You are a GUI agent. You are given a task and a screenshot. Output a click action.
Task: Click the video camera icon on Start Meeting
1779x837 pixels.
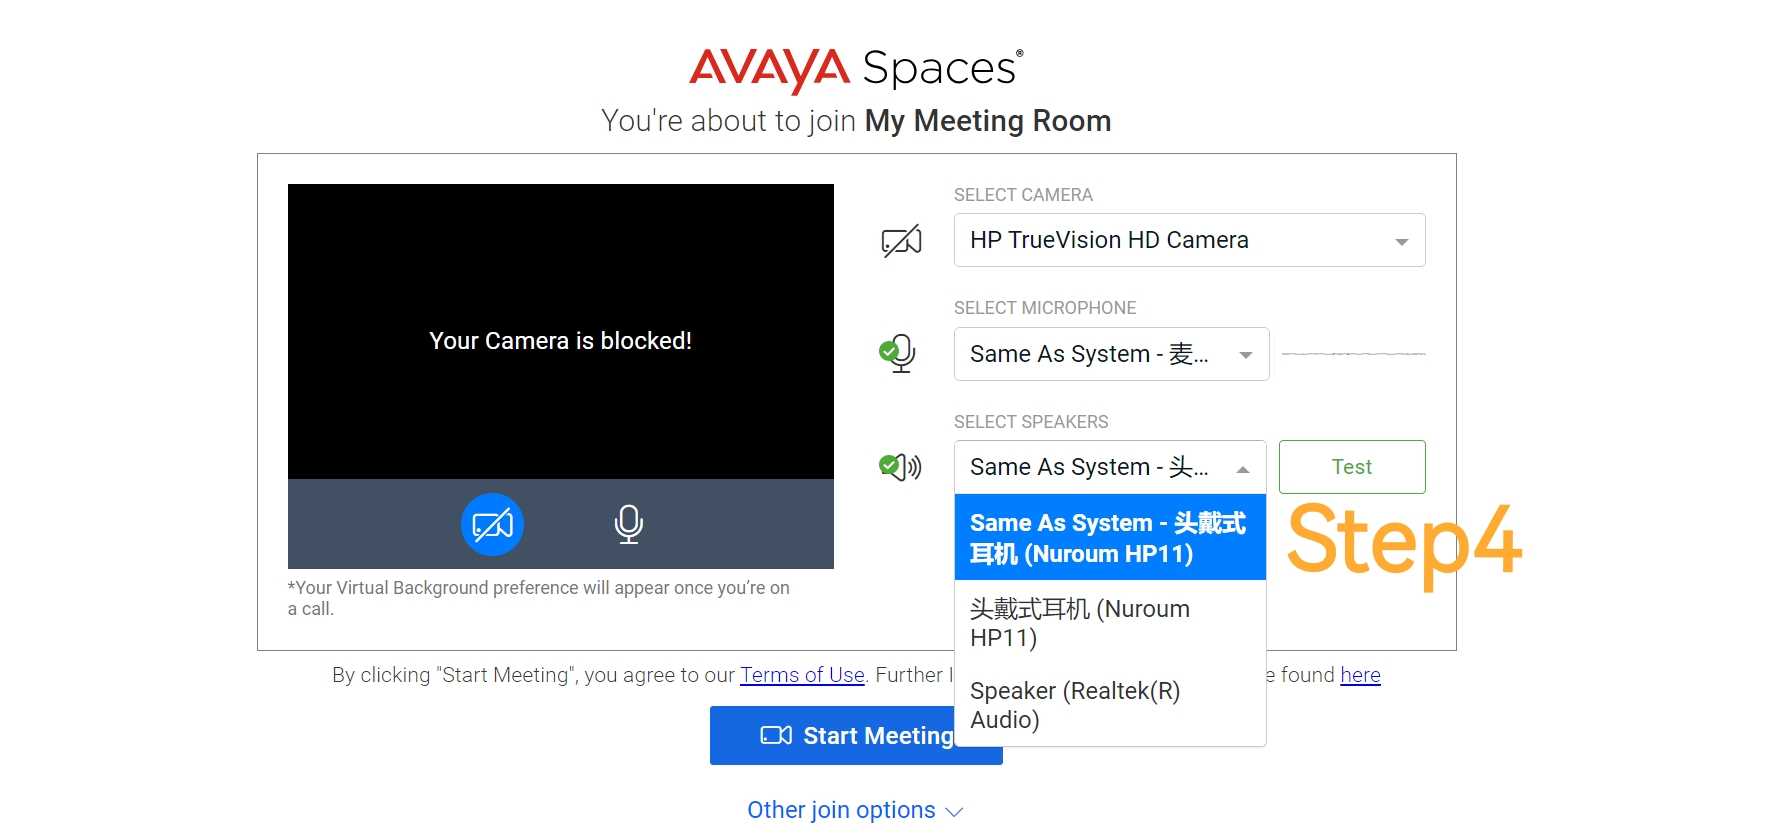point(776,735)
